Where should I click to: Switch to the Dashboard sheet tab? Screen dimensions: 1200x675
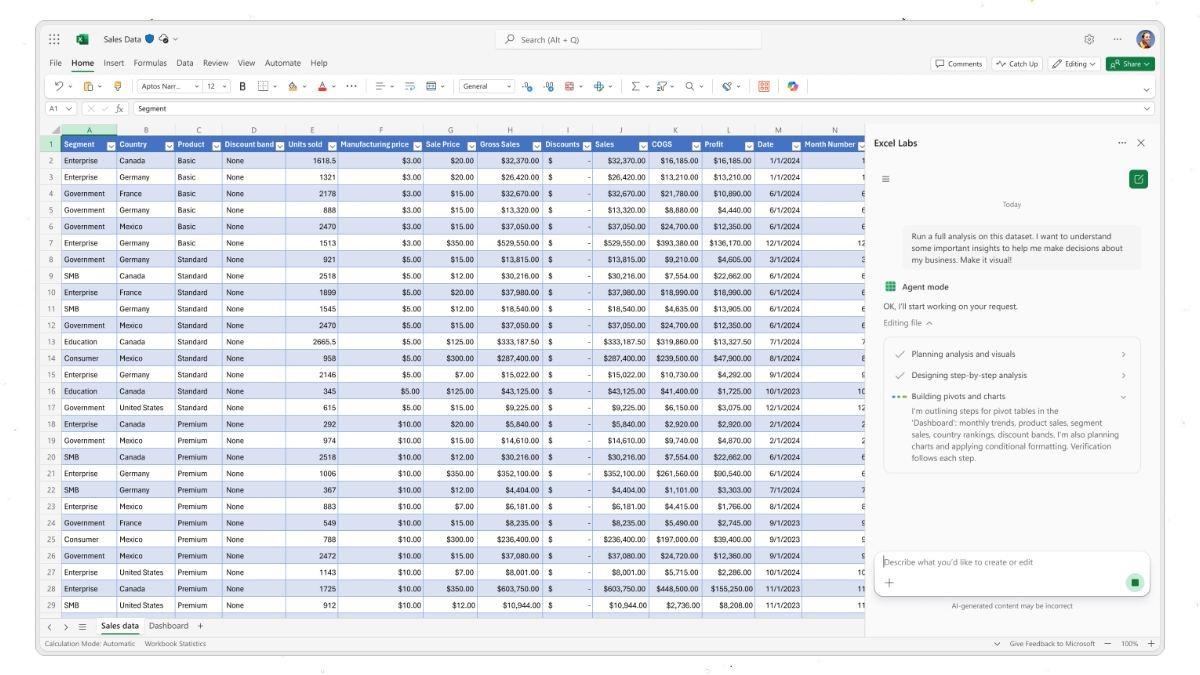click(168, 626)
